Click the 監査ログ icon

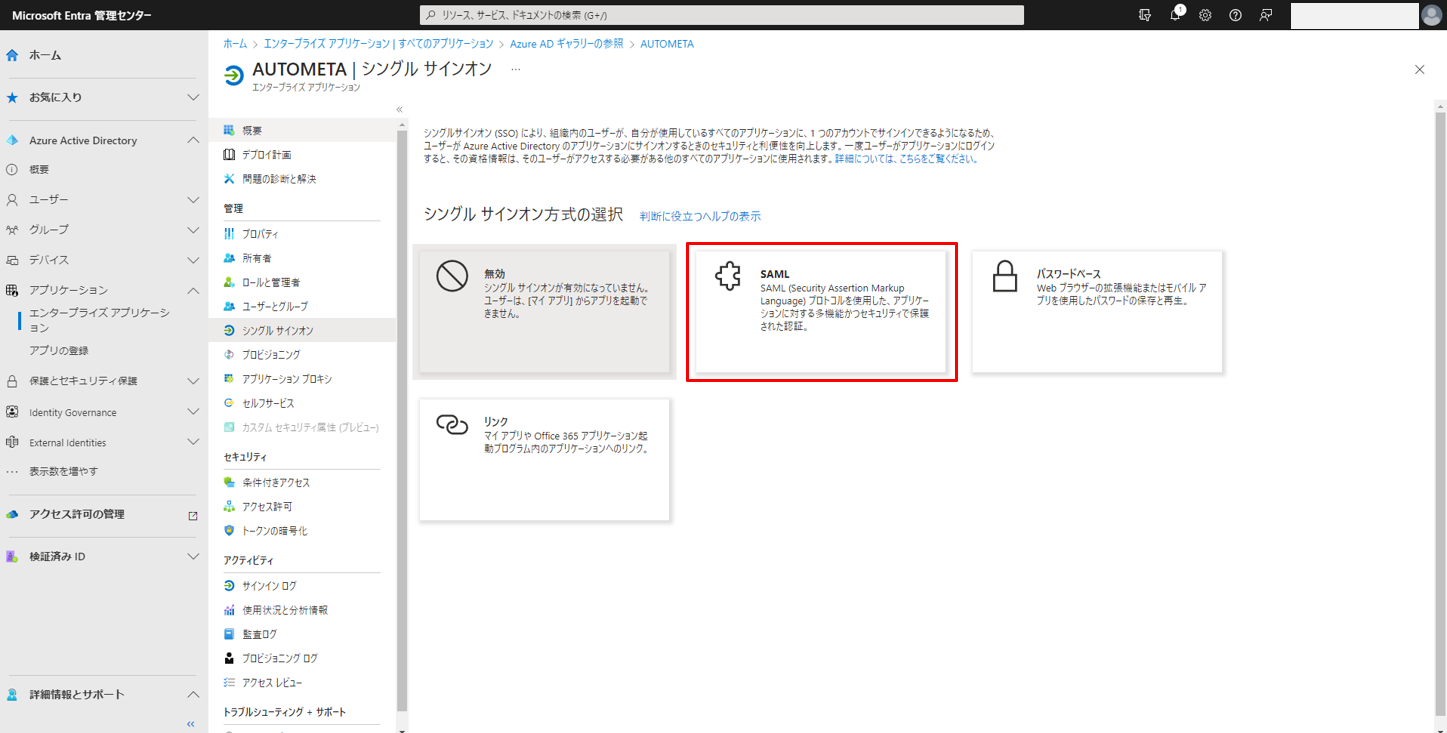click(x=230, y=634)
